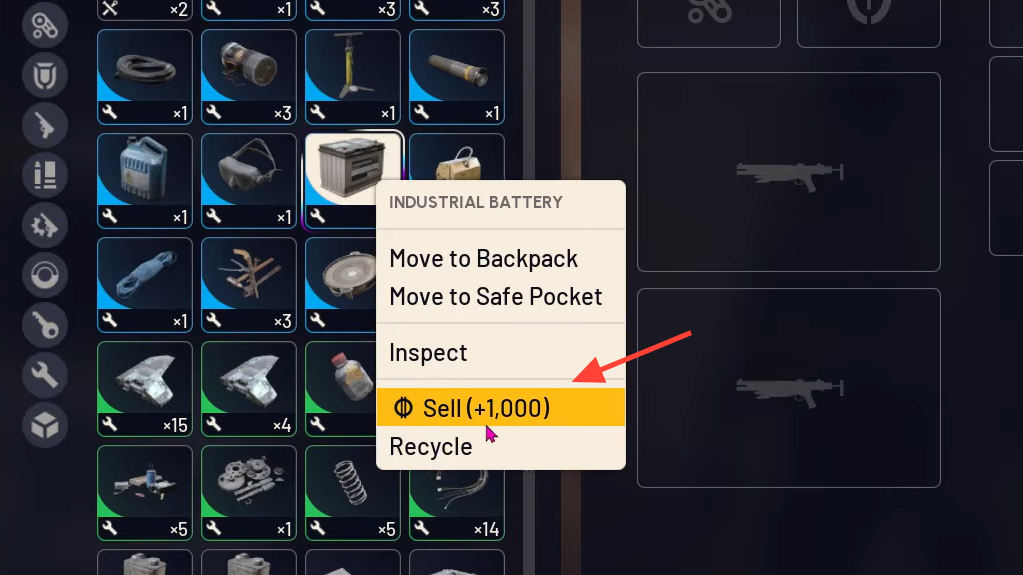Choose Move to Safe Pocket option
Screen dimensions: 1023x575
coord(496,296)
